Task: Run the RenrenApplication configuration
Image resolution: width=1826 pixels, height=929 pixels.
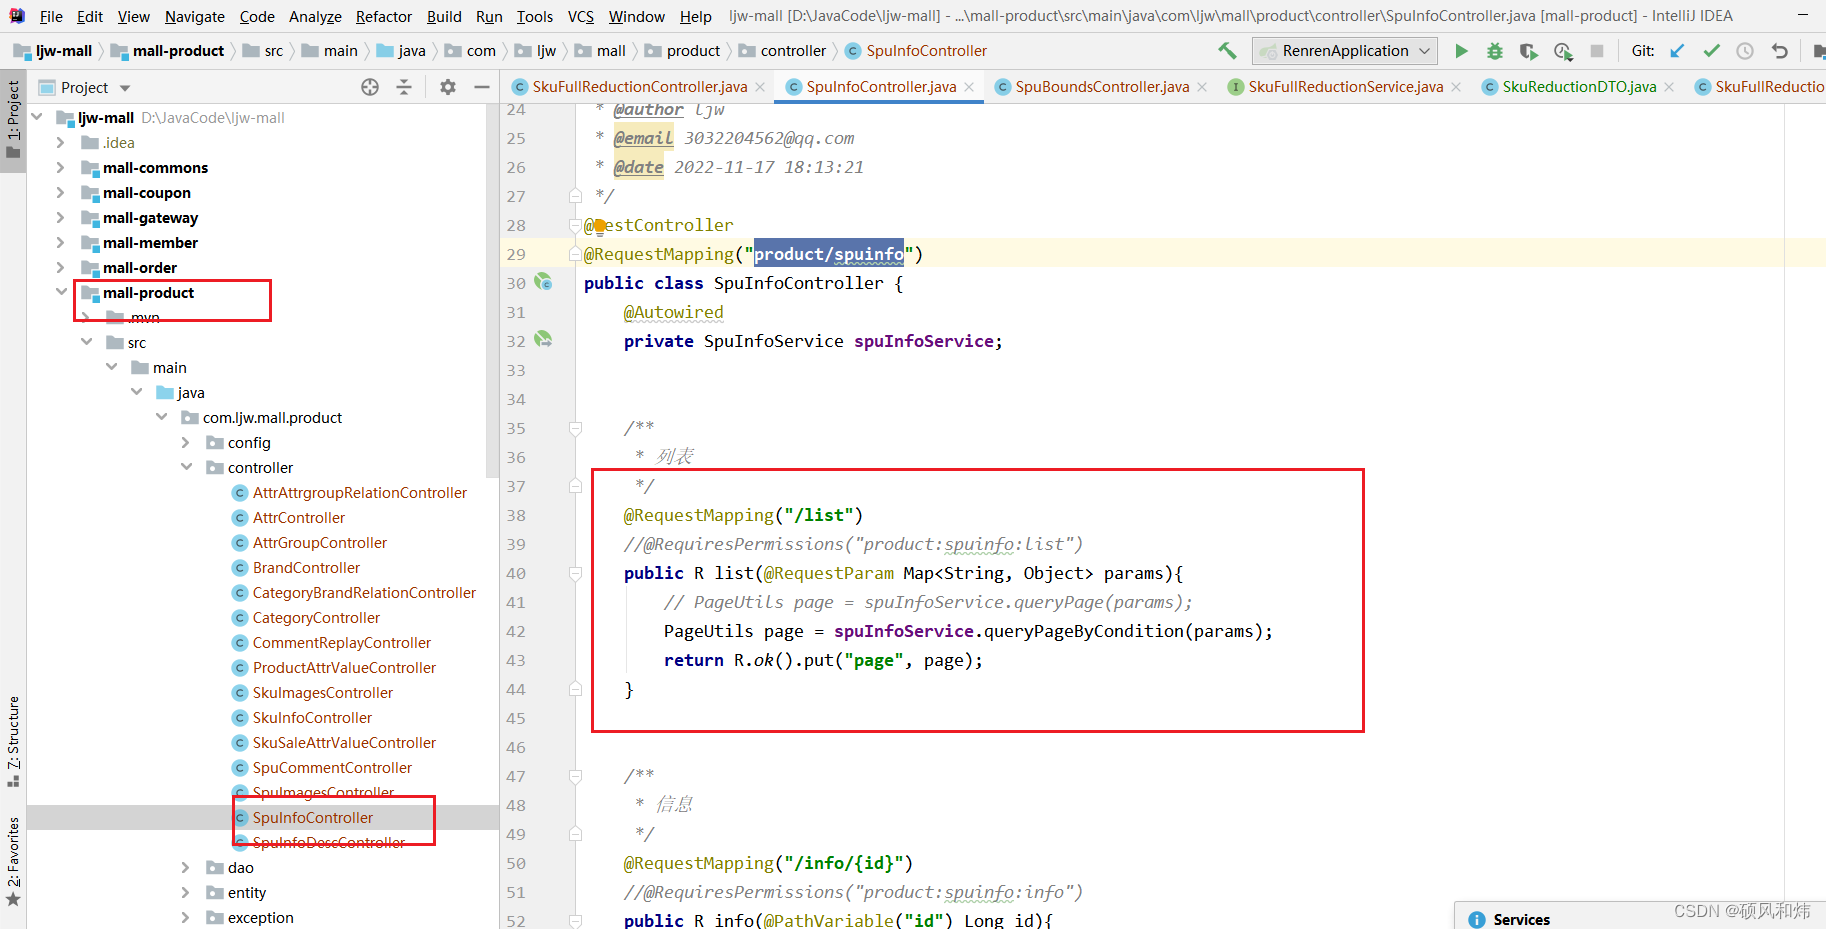Action: pyautogui.click(x=1461, y=51)
